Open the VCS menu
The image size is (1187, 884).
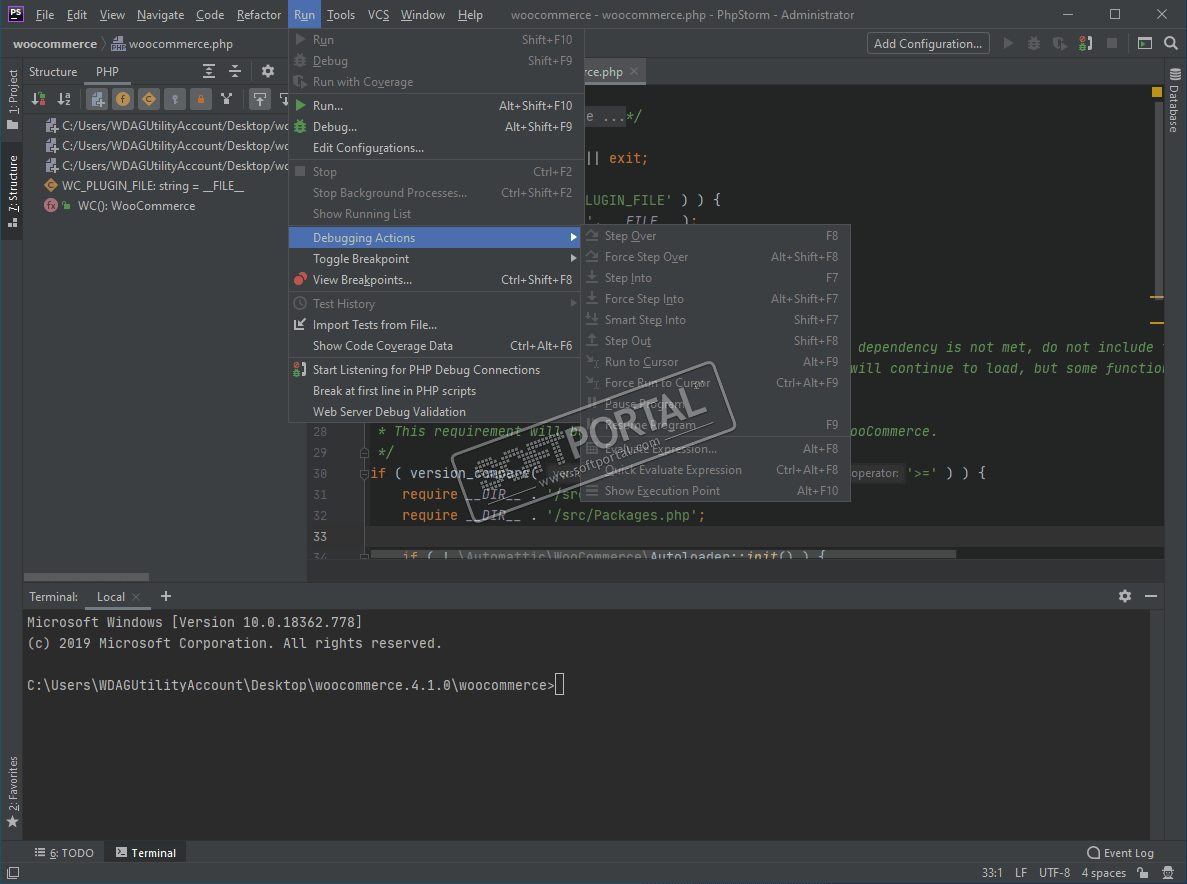(x=379, y=14)
